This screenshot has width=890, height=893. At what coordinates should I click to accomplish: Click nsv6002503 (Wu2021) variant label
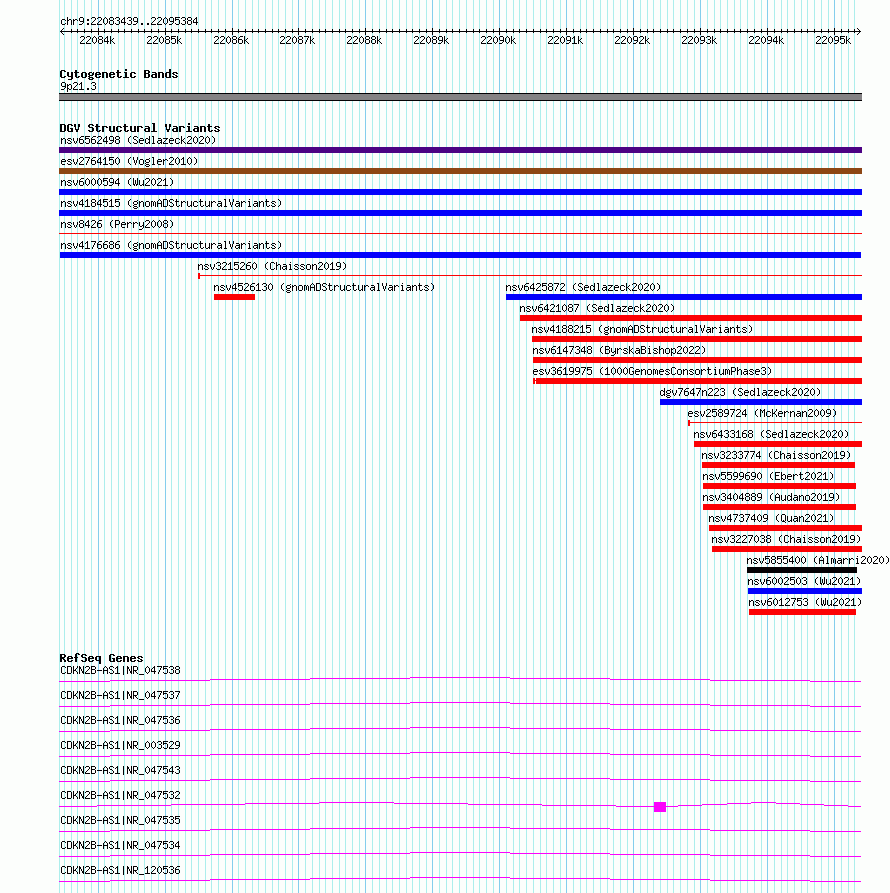point(804,581)
